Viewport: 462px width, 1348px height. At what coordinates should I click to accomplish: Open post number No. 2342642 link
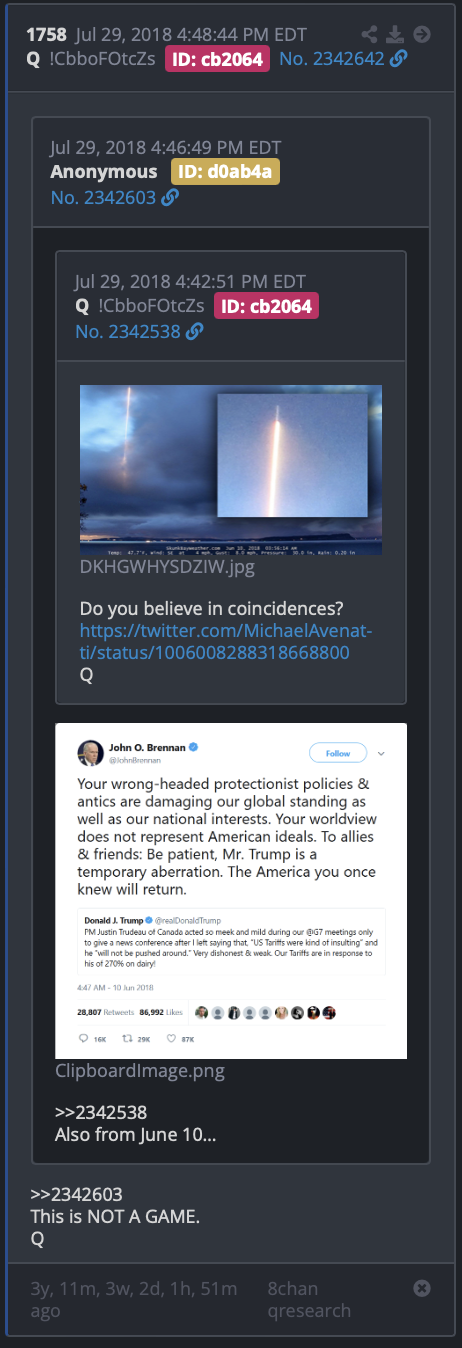(332, 59)
